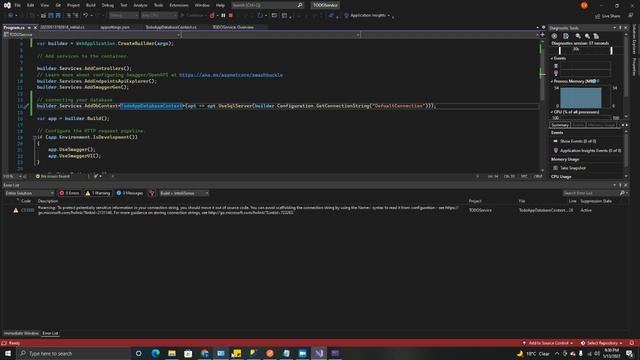Collapse the CPU percent graph section
This screenshot has width=640, height=360.
pyautogui.click(x=552, y=112)
